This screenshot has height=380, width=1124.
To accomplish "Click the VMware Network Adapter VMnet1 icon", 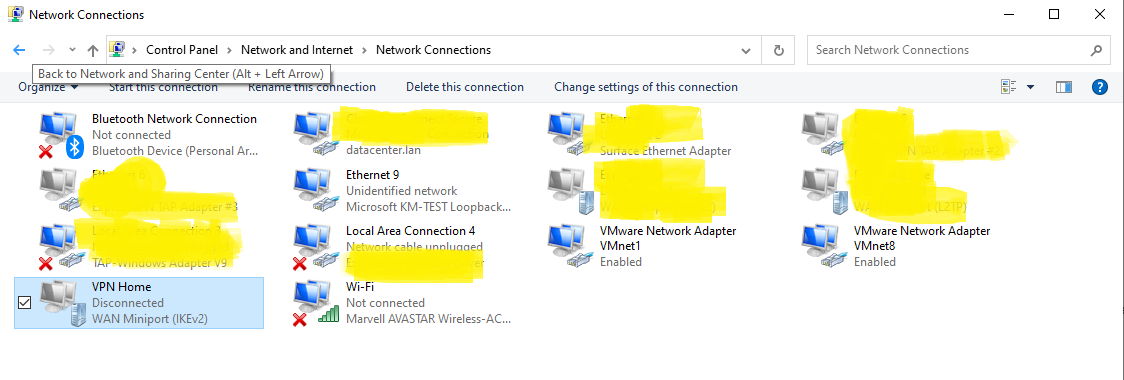I will [x=570, y=247].
